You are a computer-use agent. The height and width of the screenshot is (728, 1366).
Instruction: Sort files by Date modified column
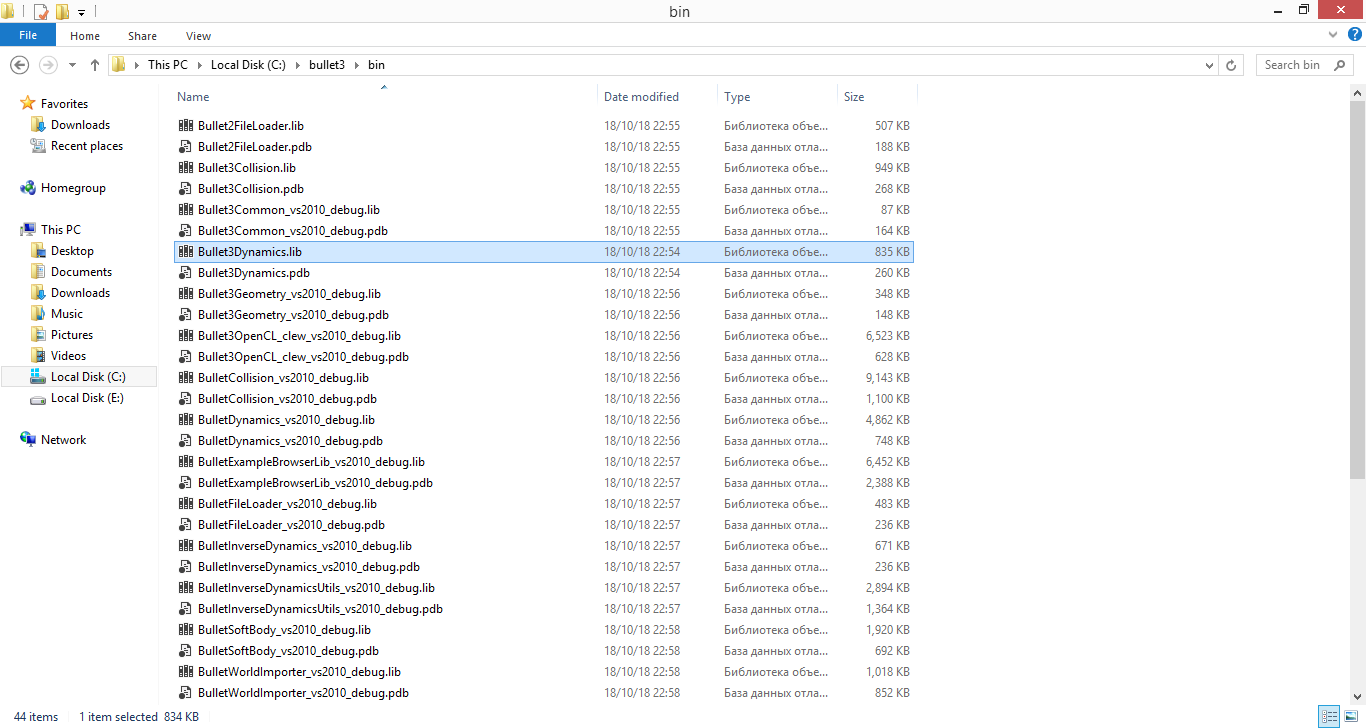point(641,97)
